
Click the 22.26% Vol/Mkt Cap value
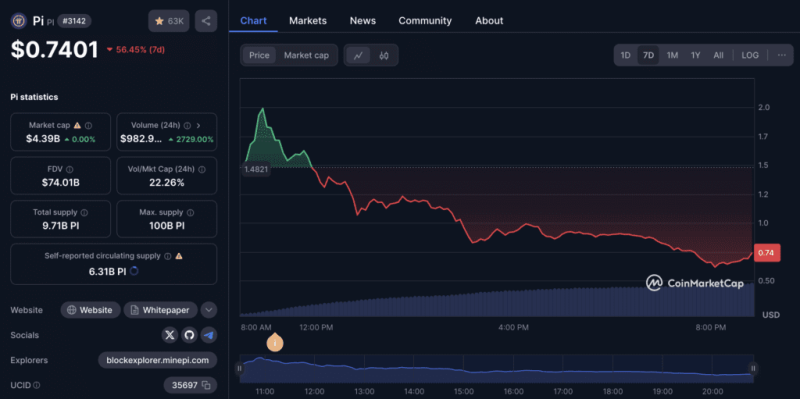[x=167, y=183]
